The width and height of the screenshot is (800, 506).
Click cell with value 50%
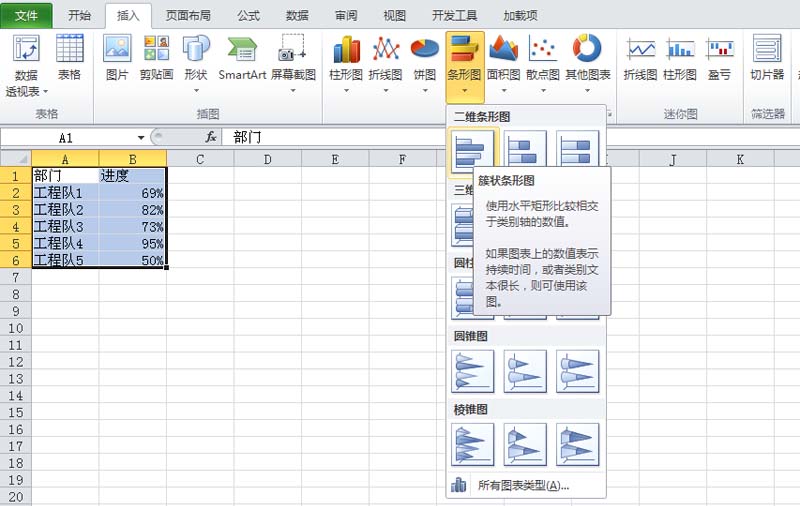[x=133, y=260]
